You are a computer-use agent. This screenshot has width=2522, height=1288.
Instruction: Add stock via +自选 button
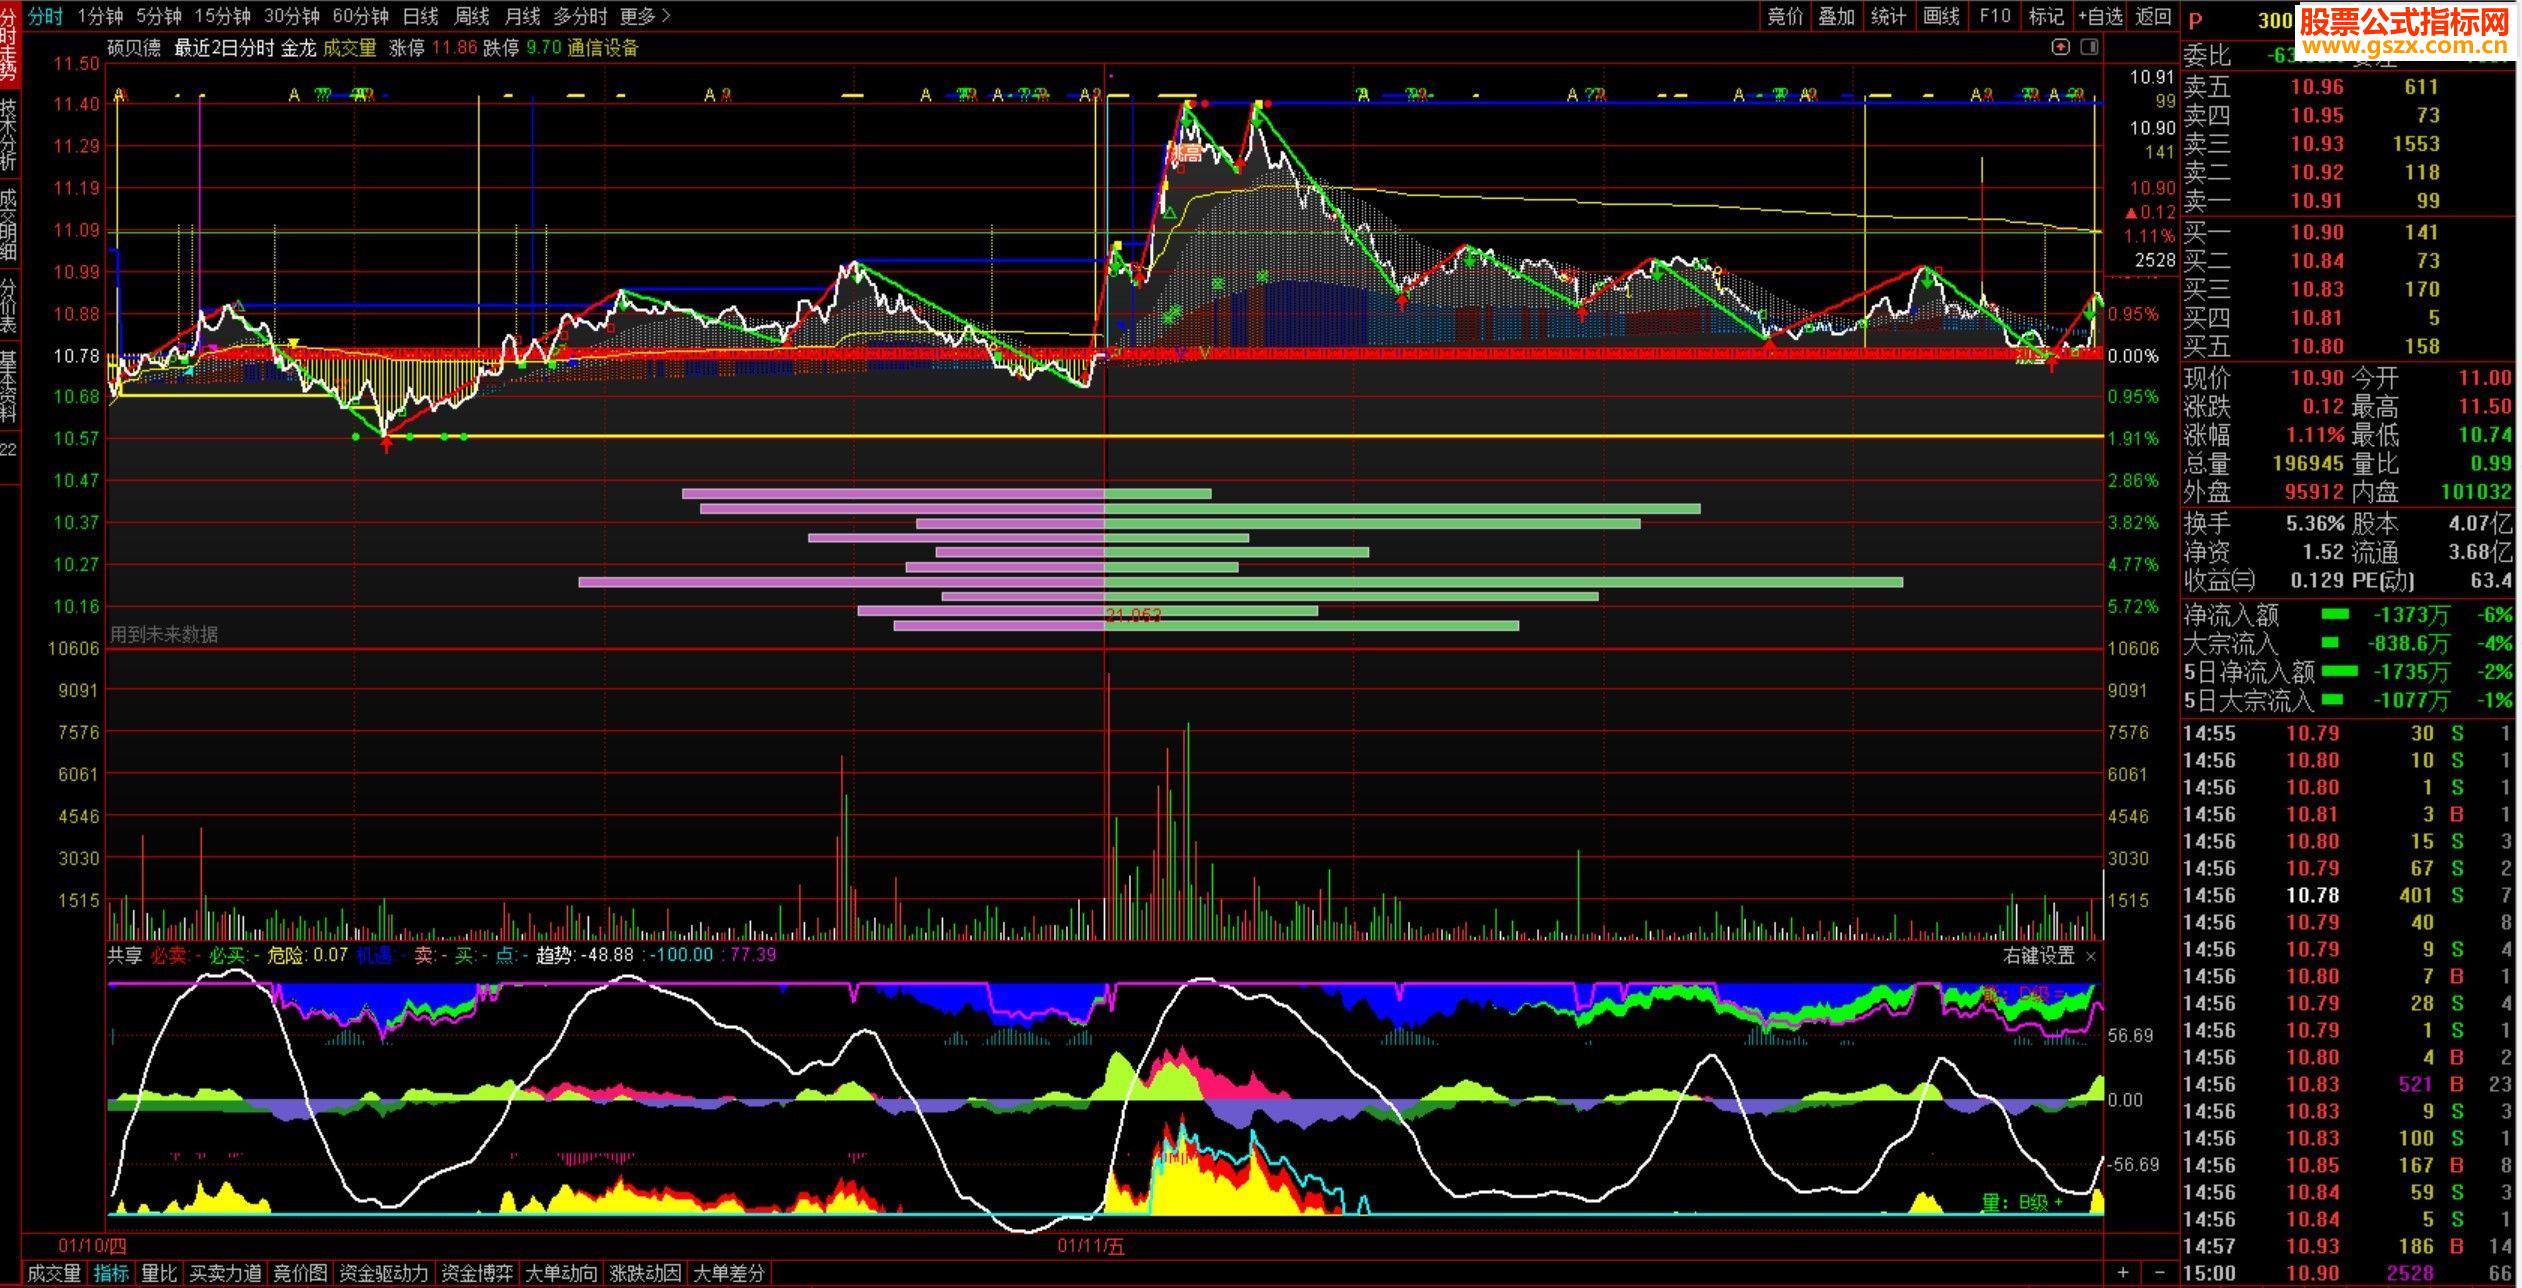point(2100,16)
